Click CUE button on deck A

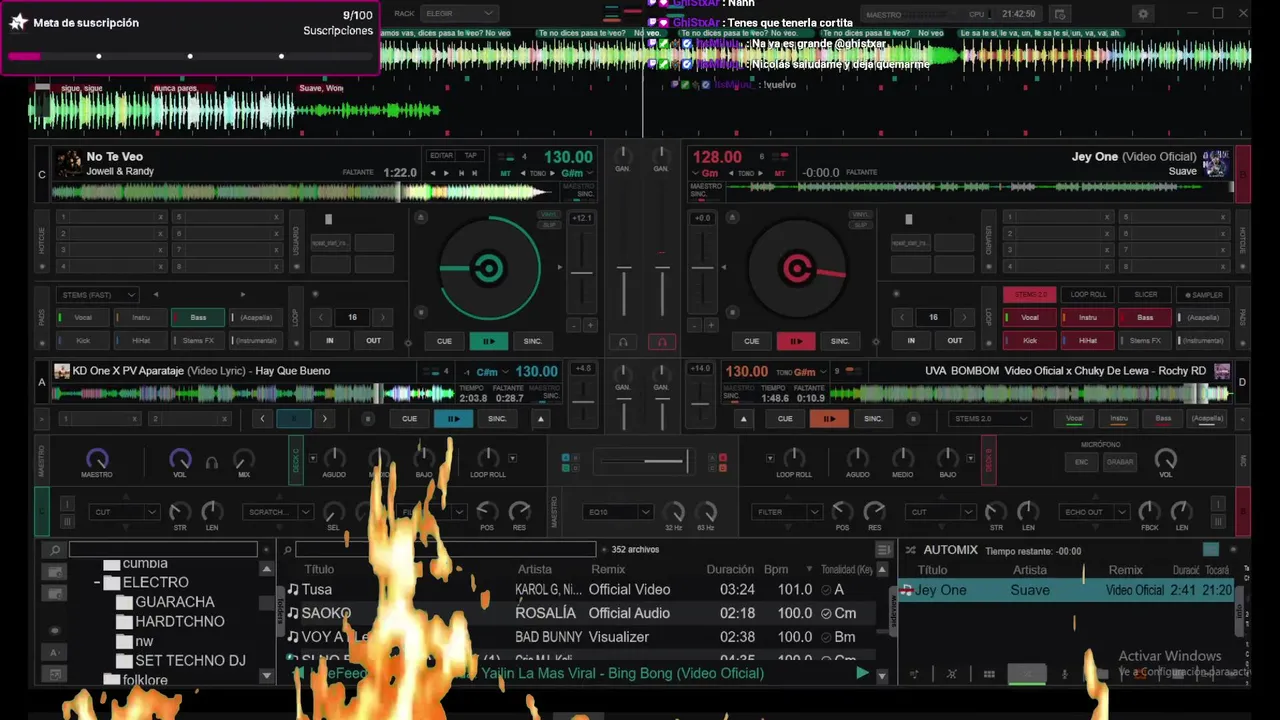coord(409,419)
